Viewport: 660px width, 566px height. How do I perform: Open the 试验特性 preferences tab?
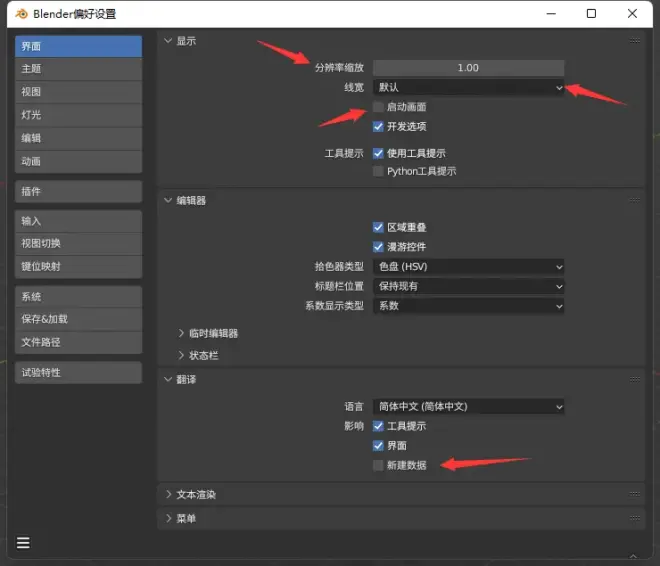coord(78,372)
